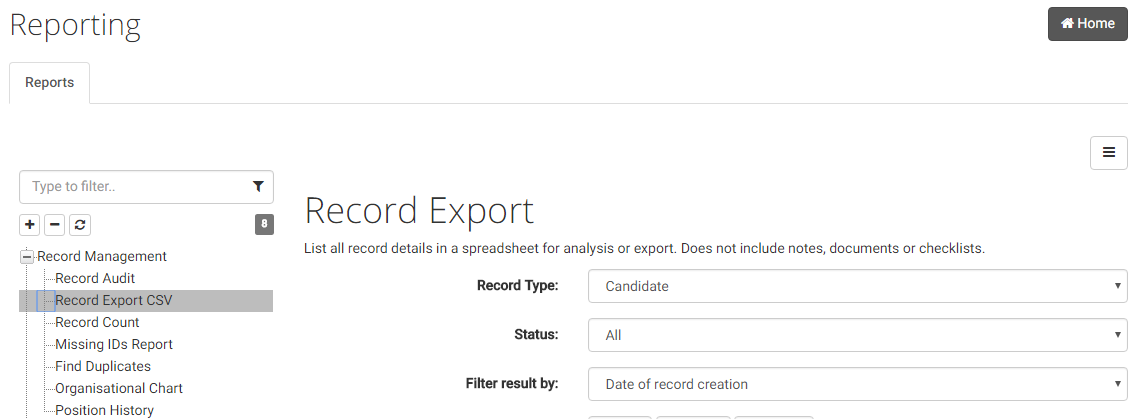Open the Missing IDs Report
The height and width of the screenshot is (419, 1136).
click(114, 344)
